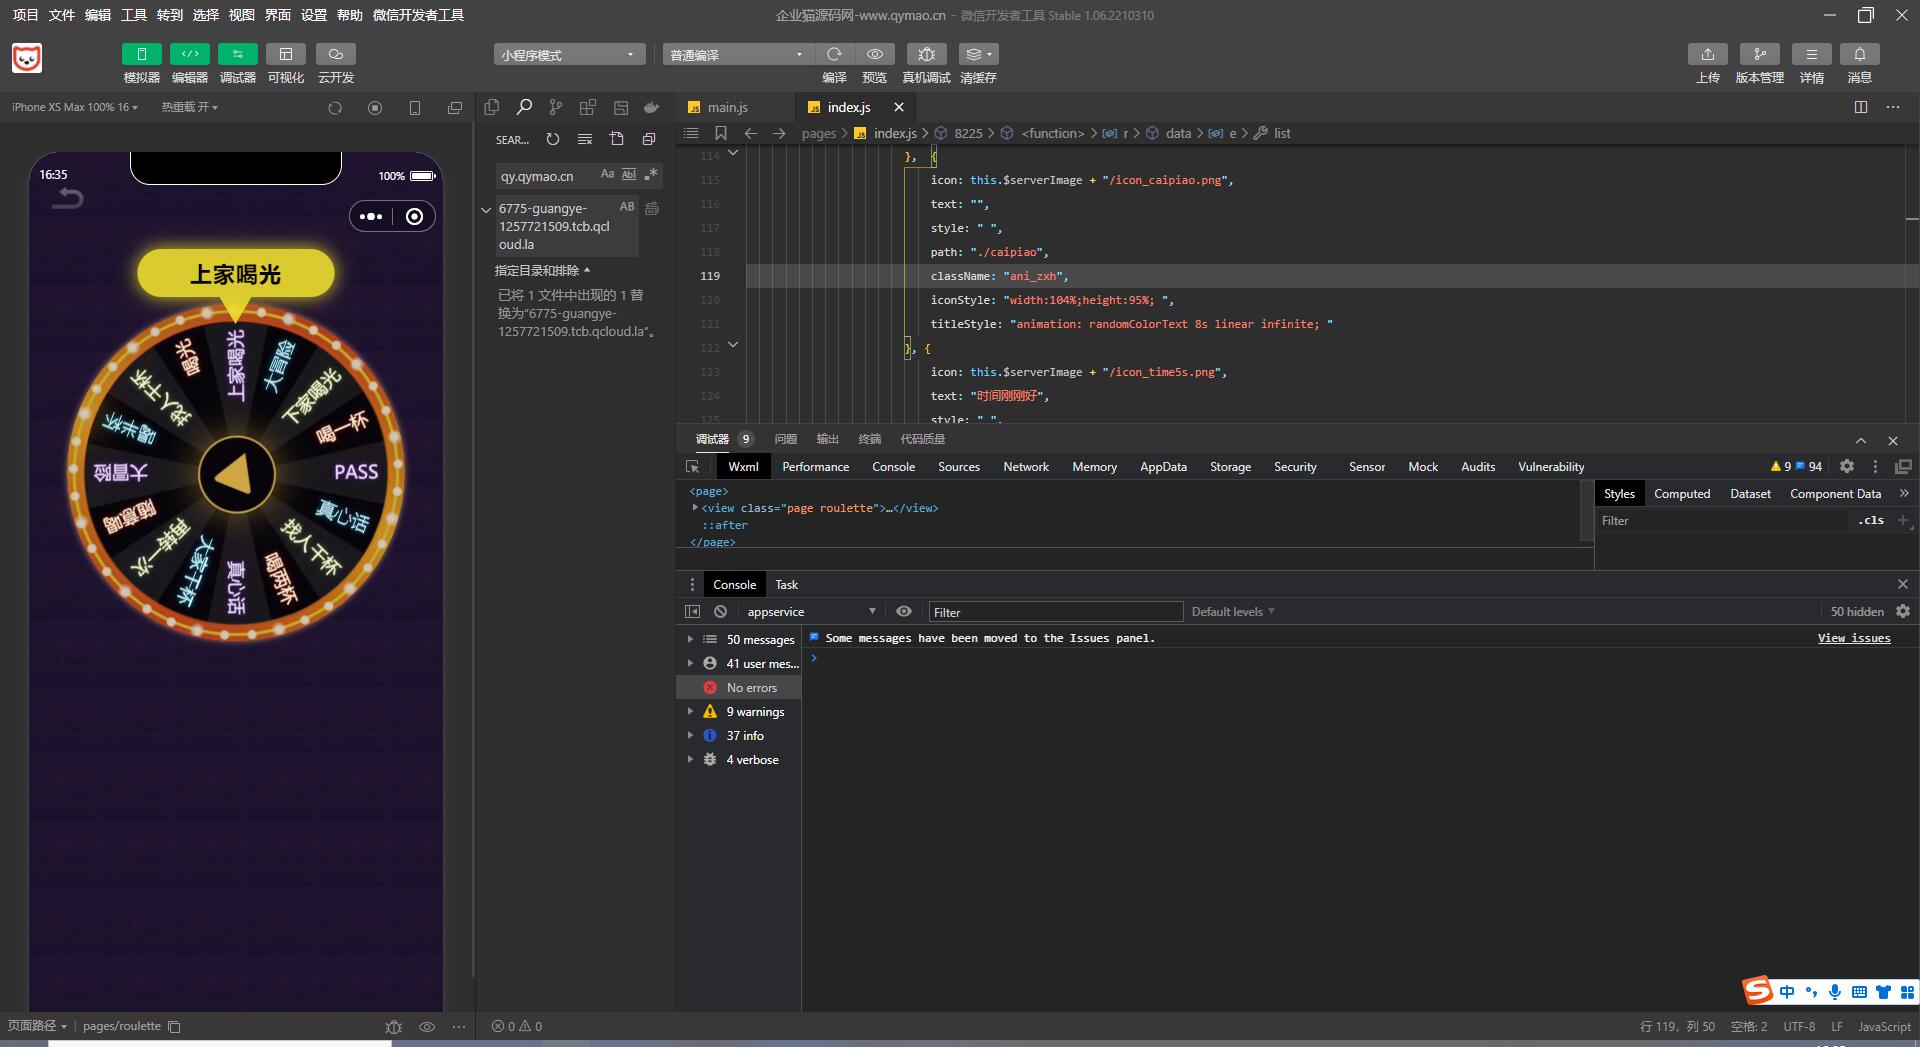This screenshot has height=1047, width=1920.
Task: Toggle the debugger (调试器) panel button
Action: [237, 55]
